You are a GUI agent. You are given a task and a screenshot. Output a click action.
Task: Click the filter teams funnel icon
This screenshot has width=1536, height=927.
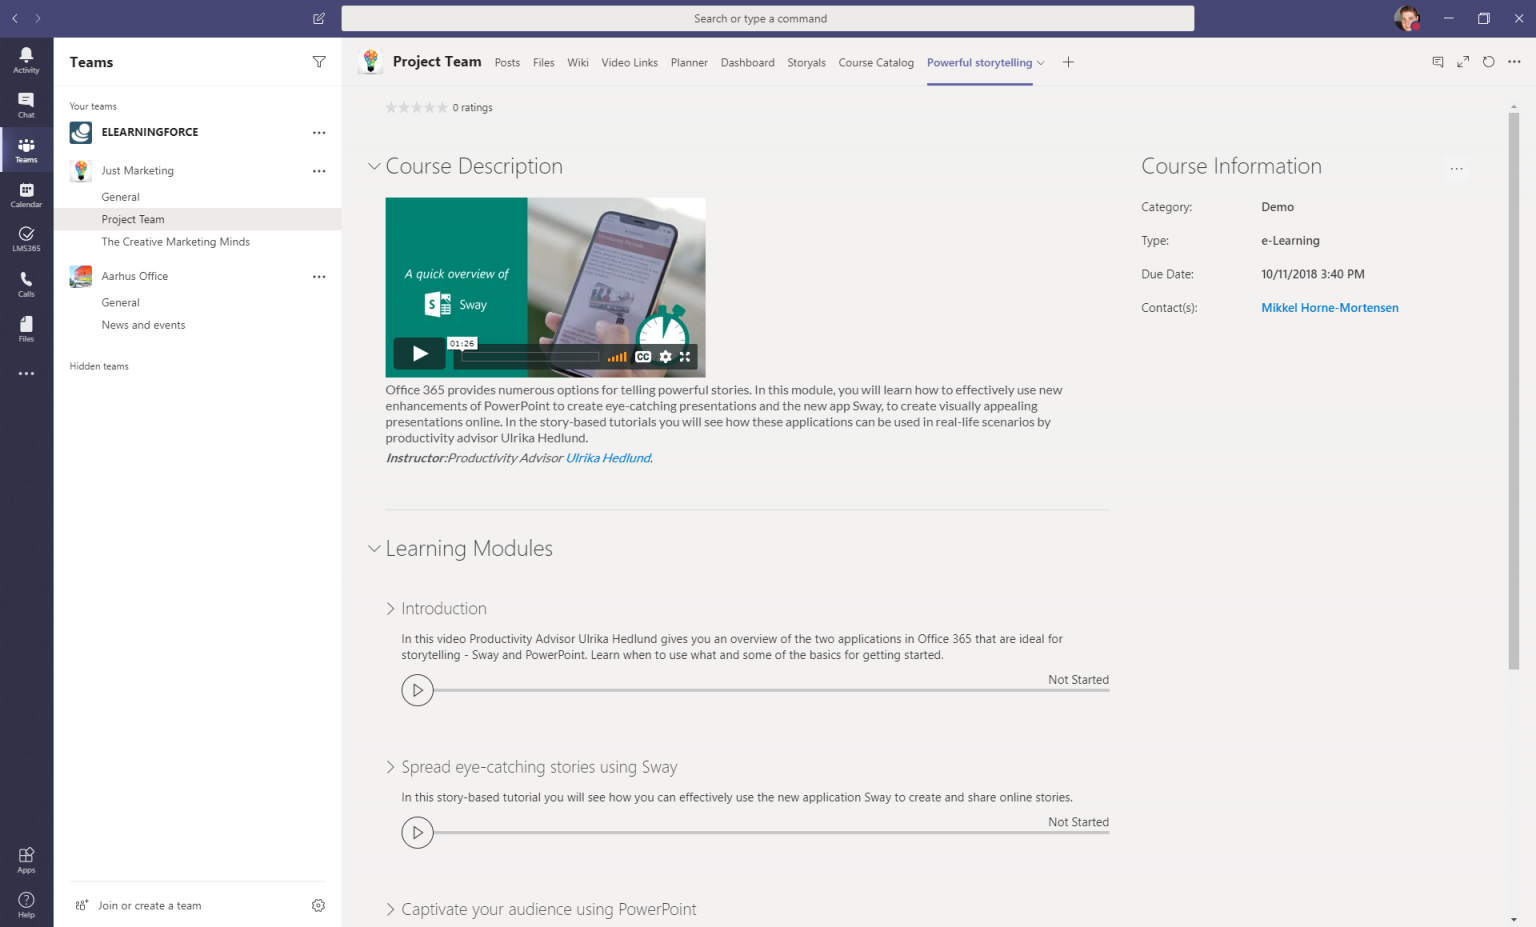pos(319,62)
